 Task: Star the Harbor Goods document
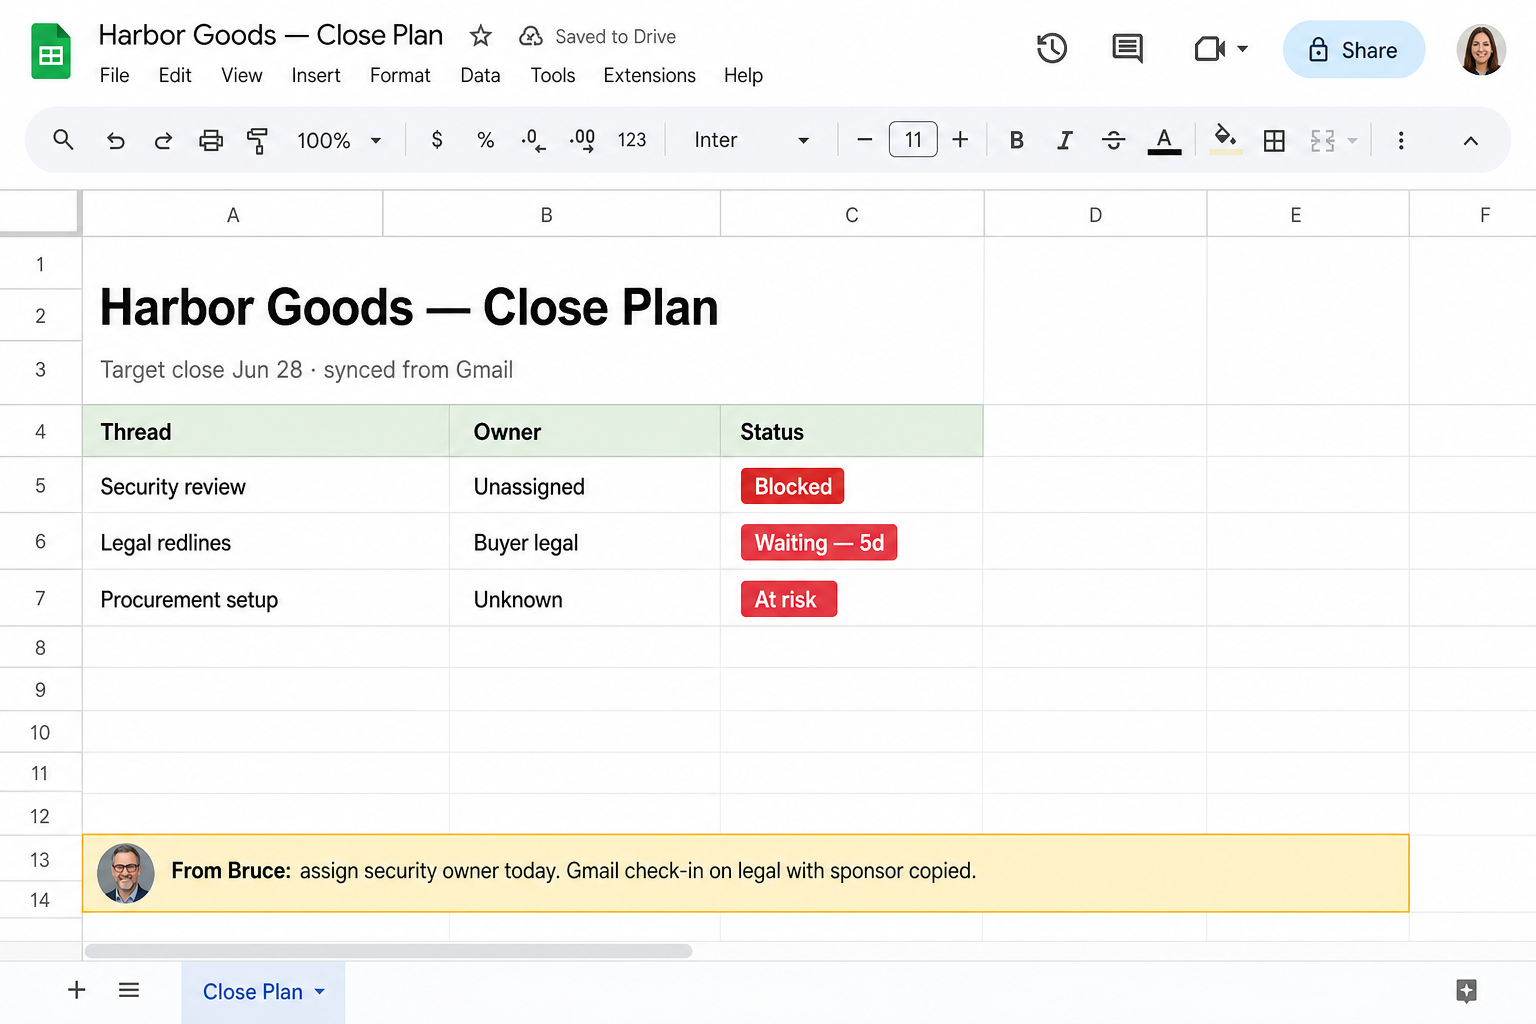pos(481,36)
